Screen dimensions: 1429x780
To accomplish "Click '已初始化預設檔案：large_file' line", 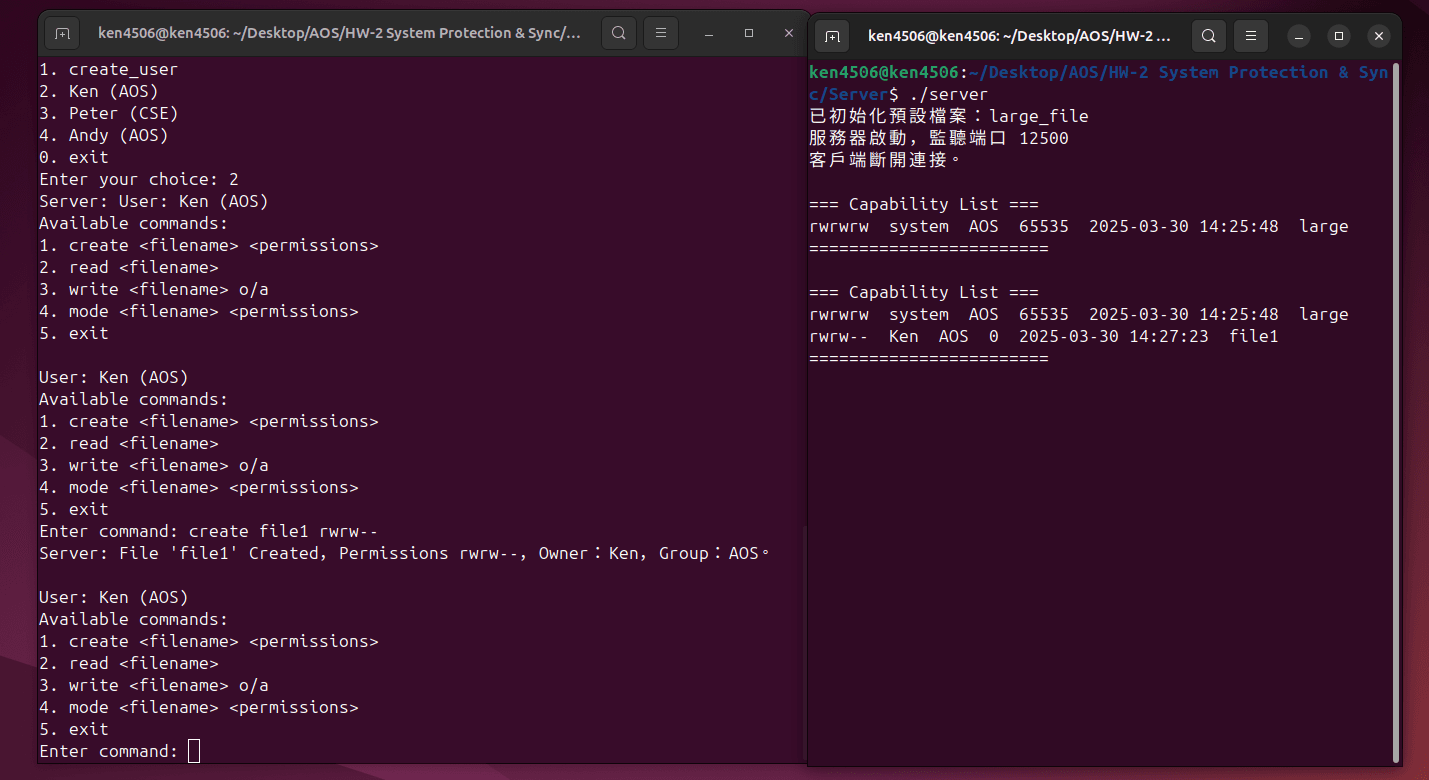I will coord(949,116).
